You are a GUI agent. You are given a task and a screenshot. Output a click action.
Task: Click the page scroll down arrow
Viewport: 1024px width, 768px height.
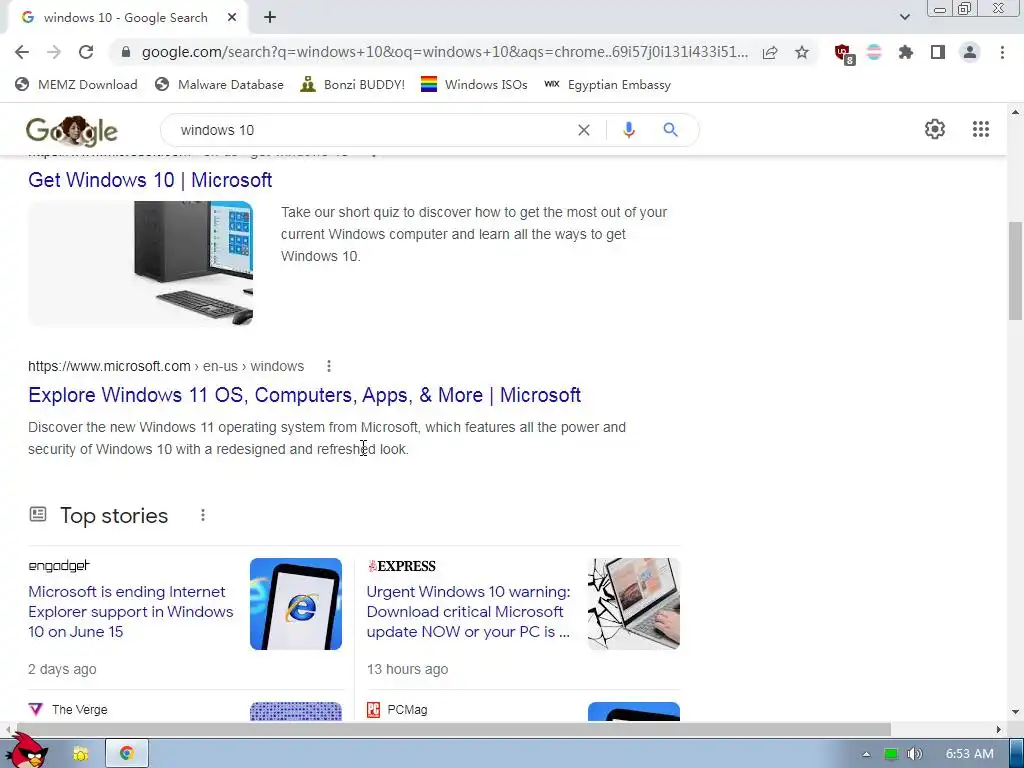point(1015,712)
